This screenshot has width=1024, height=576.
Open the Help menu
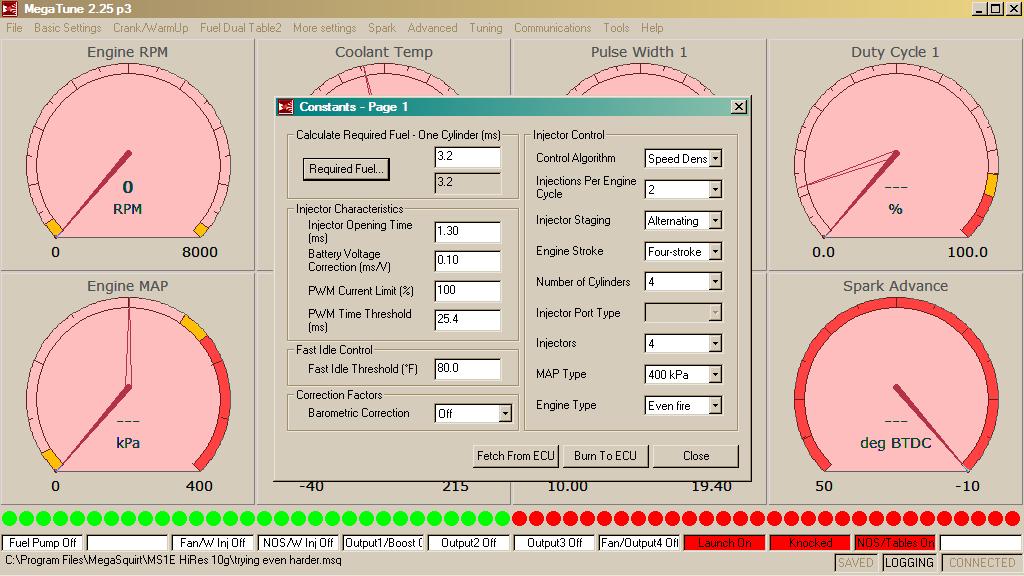[652, 27]
